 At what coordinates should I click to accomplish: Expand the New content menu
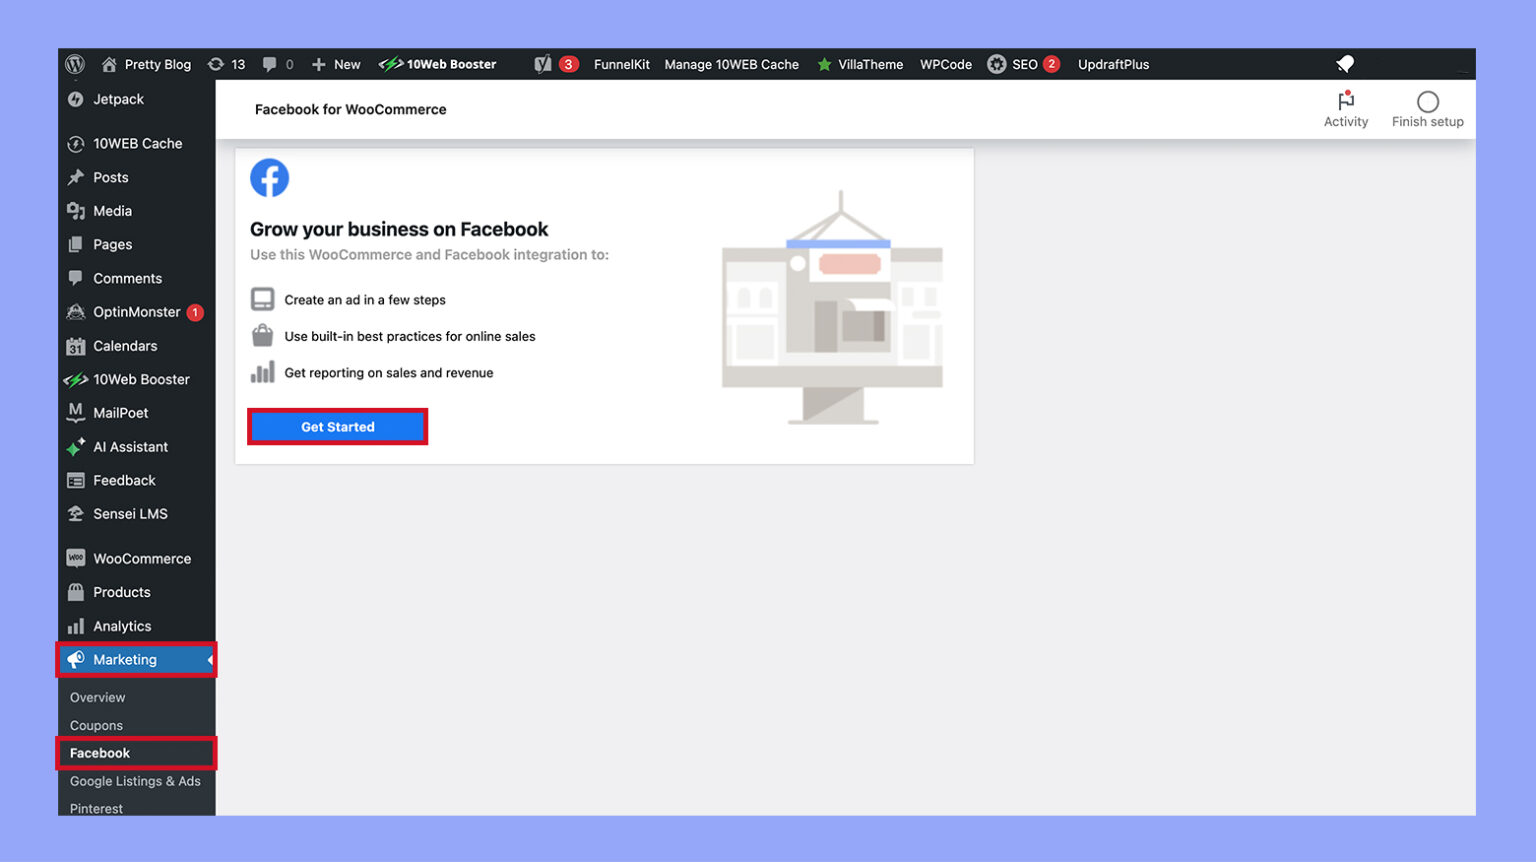(335, 64)
